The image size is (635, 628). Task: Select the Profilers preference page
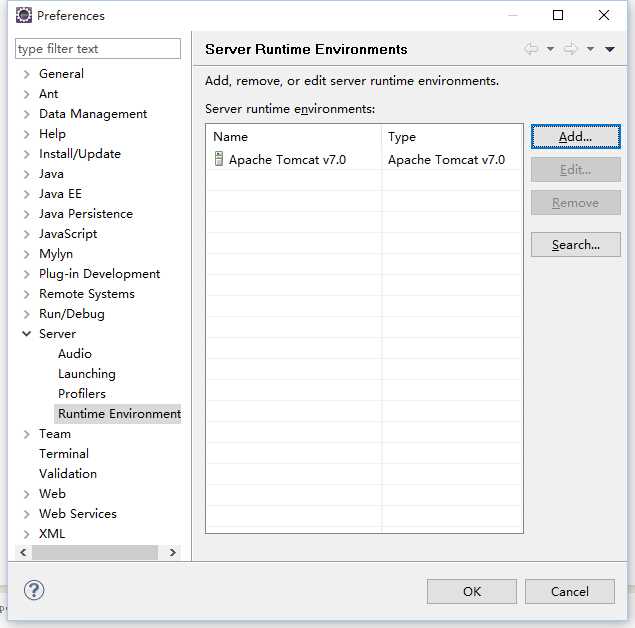tap(82, 394)
